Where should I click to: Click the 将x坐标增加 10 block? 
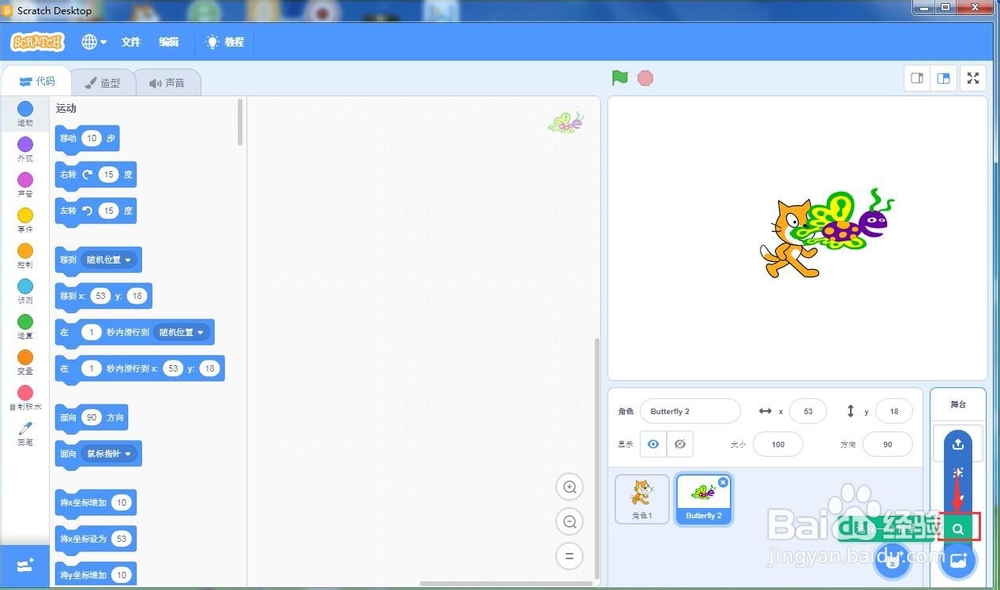[x=96, y=503]
